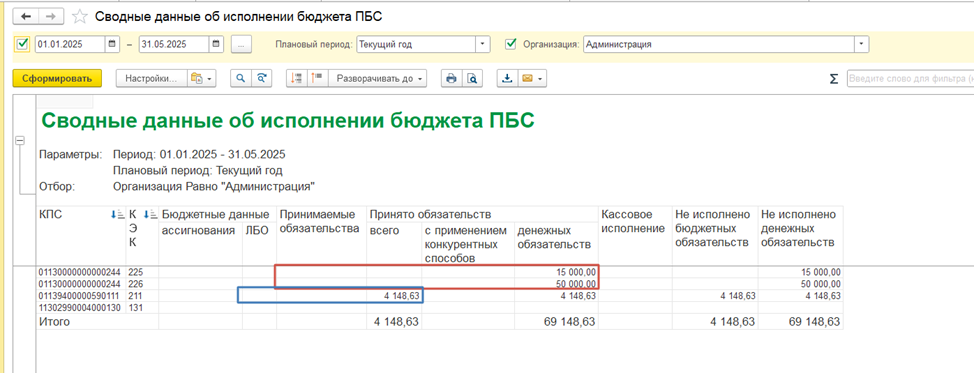
Task: Click the Итого row label
Action: point(55,321)
